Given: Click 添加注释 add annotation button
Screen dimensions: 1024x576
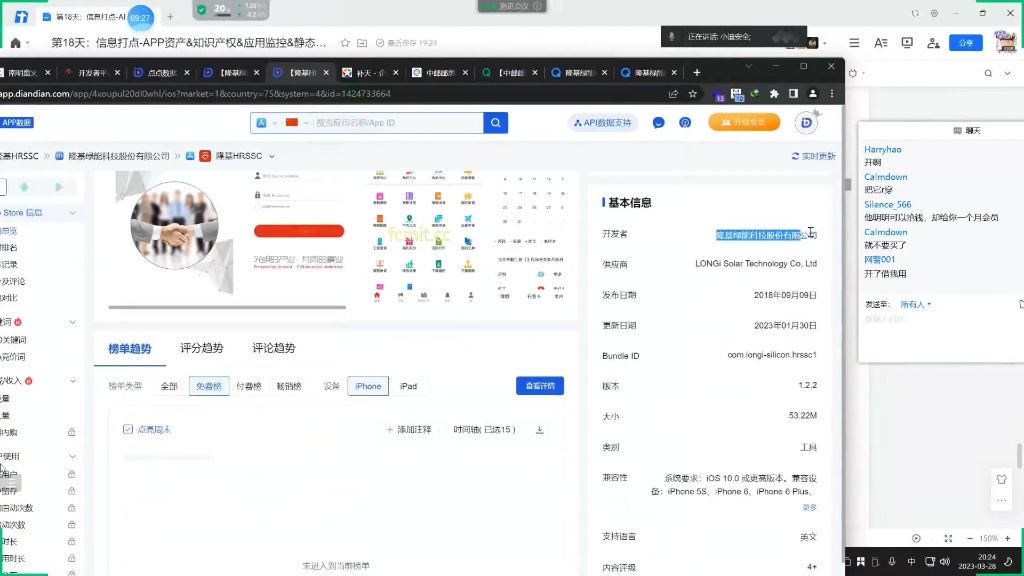Looking at the screenshot, I should 409,430.
